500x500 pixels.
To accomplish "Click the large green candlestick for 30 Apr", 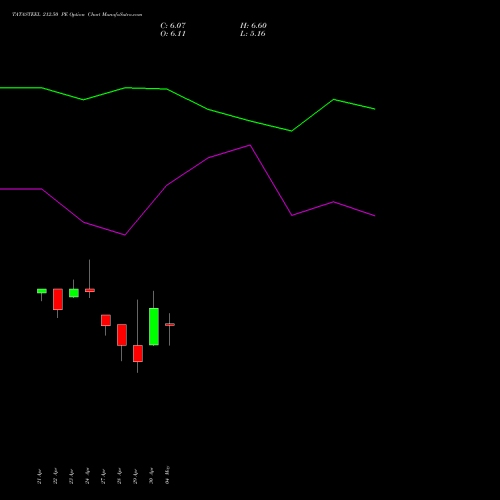I will pyautogui.click(x=154, y=327).
